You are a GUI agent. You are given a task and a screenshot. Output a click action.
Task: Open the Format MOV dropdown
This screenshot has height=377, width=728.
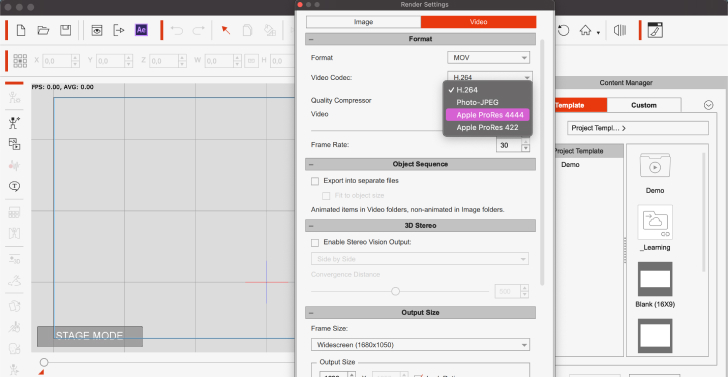click(x=488, y=58)
